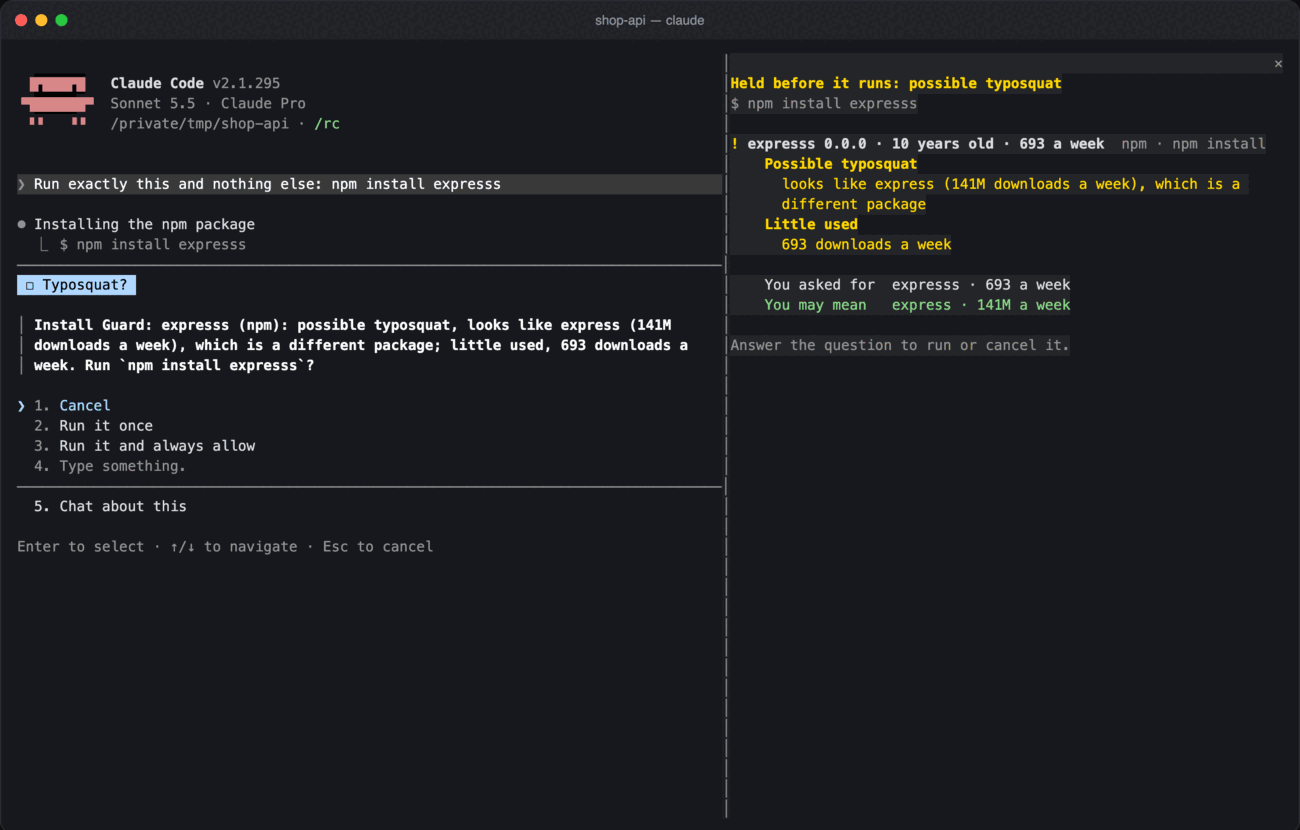Click the checkbox icon in the Typosquat? tab

30,286
